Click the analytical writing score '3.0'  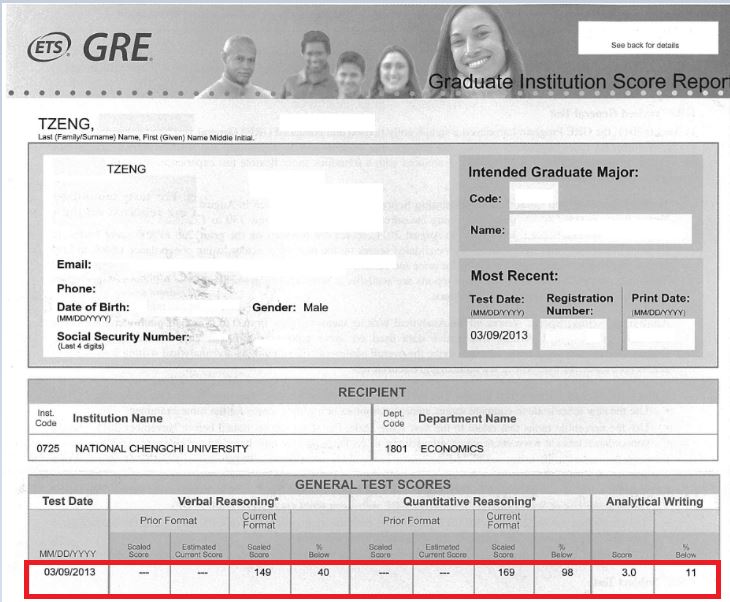pyautogui.click(x=629, y=572)
